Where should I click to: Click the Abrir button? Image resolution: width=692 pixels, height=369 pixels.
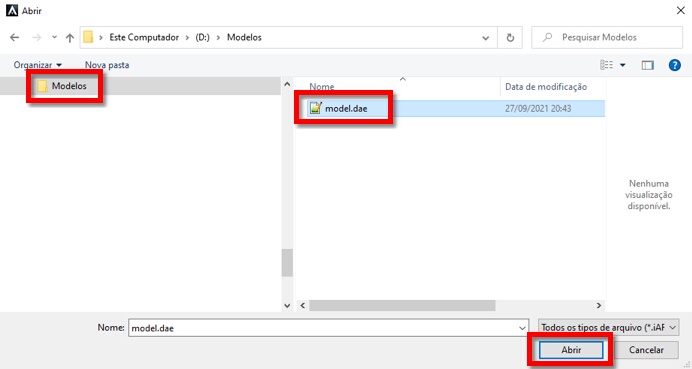pyautogui.click(x=571, y=350)
